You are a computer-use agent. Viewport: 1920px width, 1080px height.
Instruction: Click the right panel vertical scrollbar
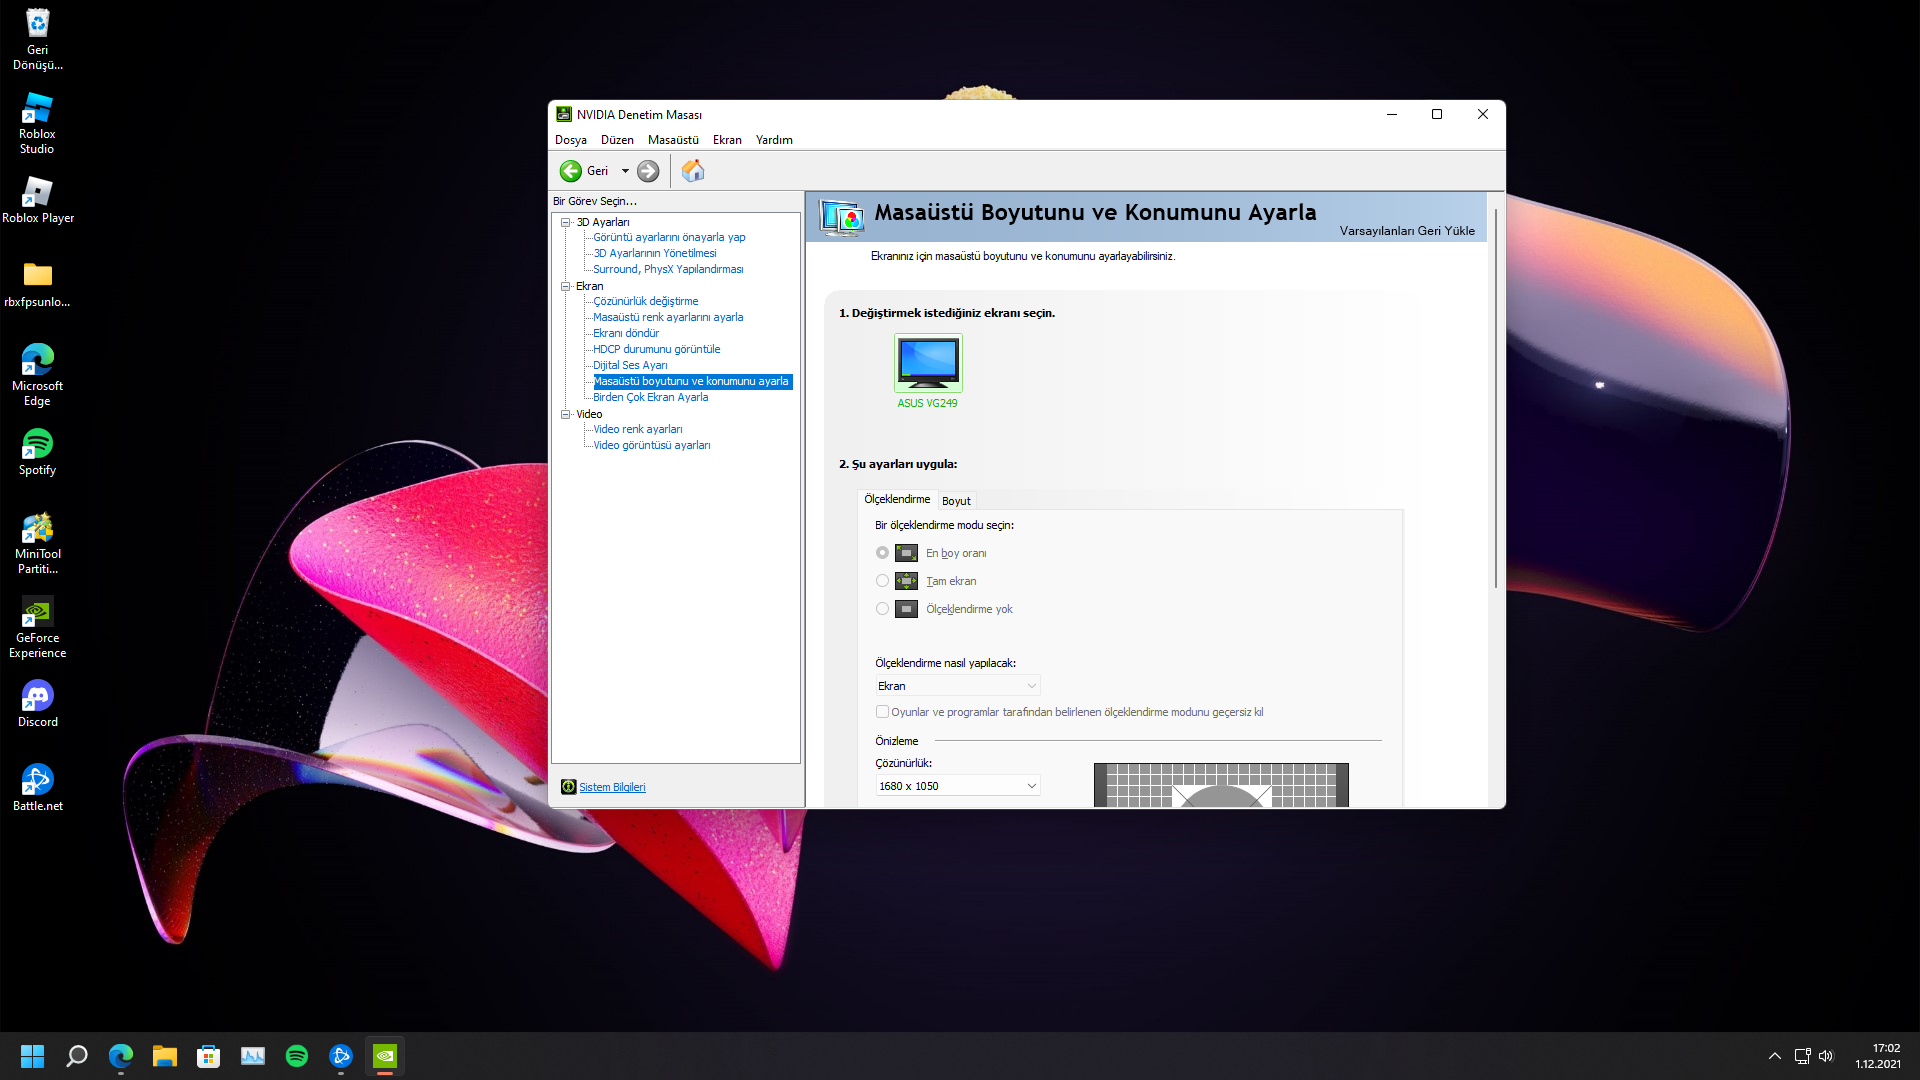1495,400
